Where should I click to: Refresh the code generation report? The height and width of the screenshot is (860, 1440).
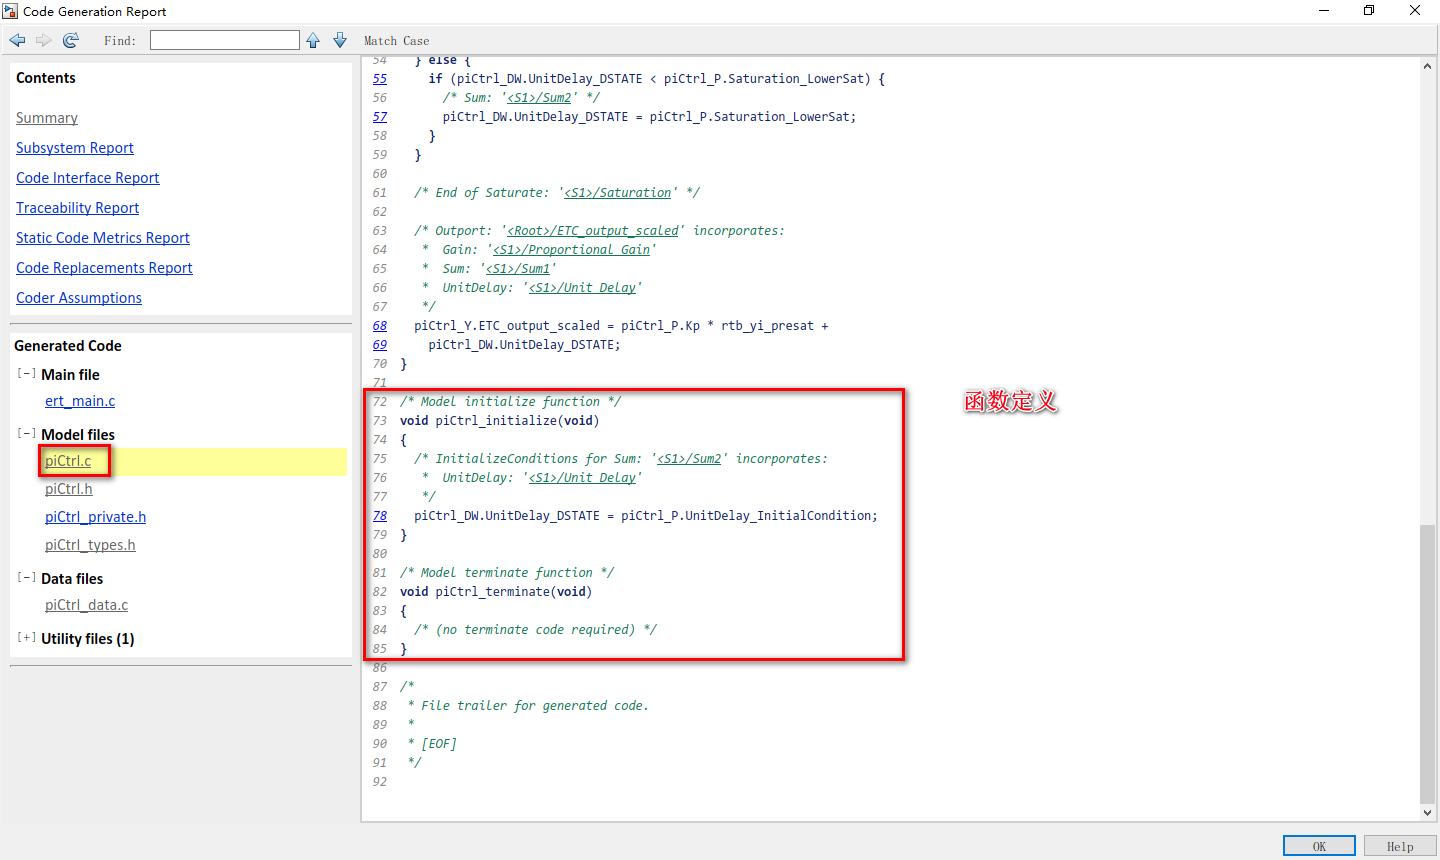tap(69, 40)
